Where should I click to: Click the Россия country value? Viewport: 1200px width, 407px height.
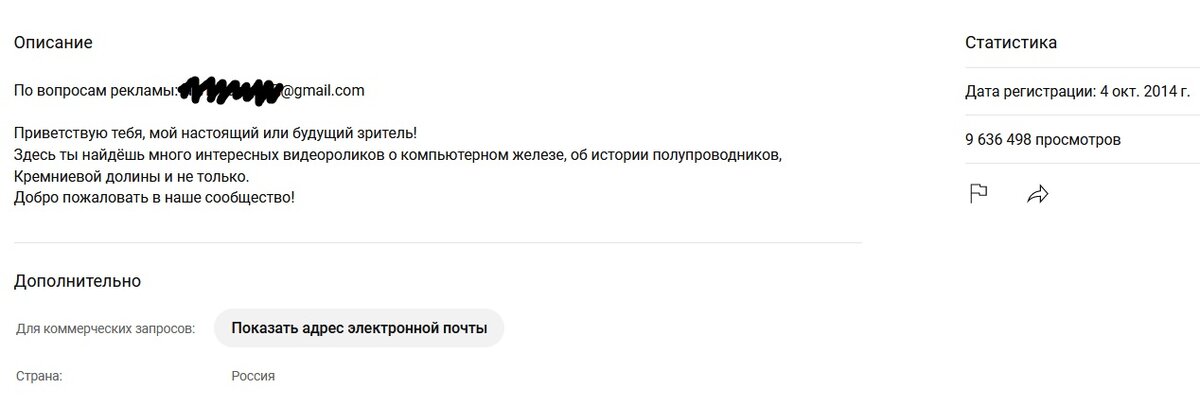coord(253,376)
